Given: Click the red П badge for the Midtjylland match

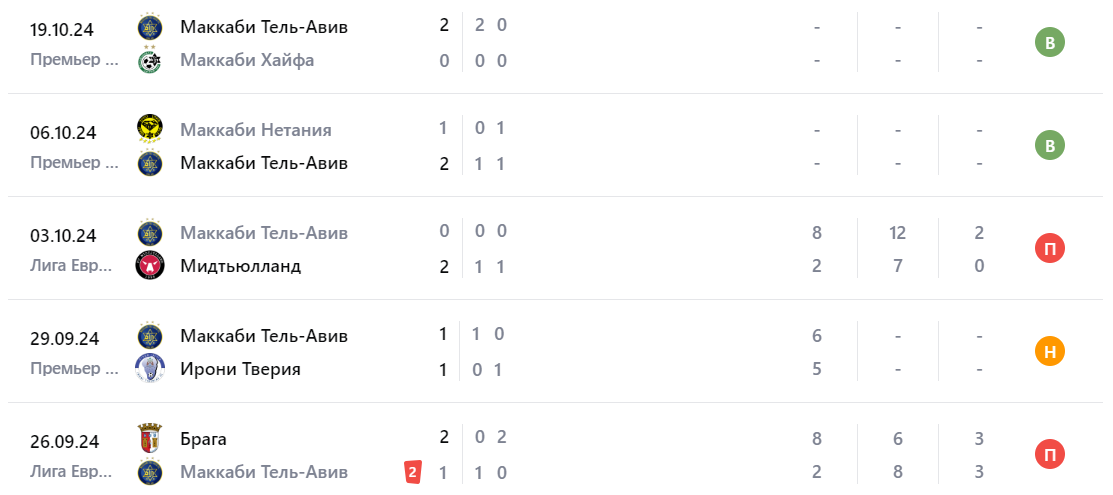Looking at the screenshot, I should [1049, 248].
